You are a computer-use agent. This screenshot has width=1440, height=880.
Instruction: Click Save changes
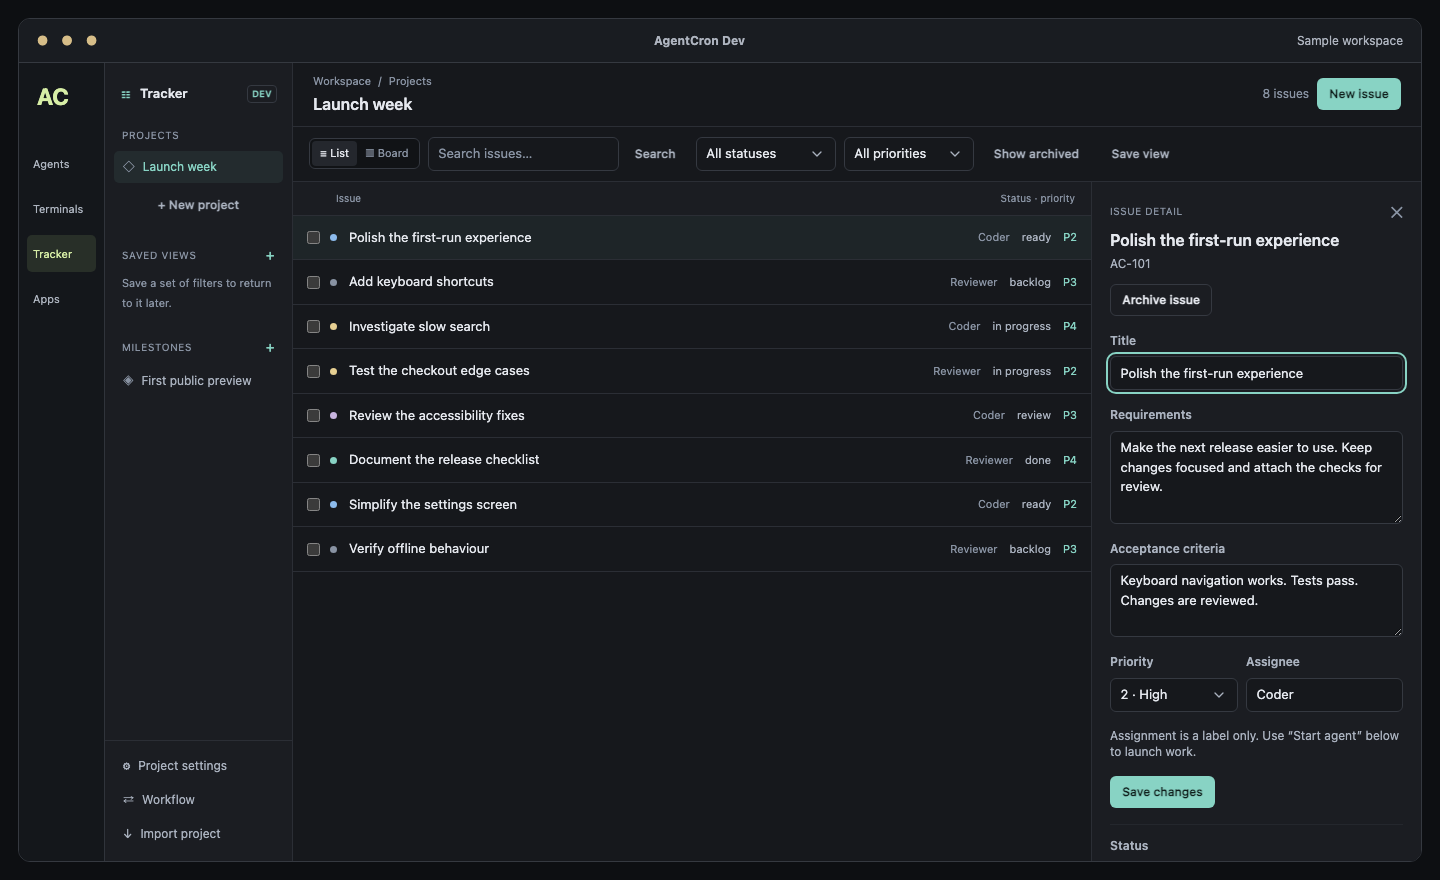(x=1162, y=792)
